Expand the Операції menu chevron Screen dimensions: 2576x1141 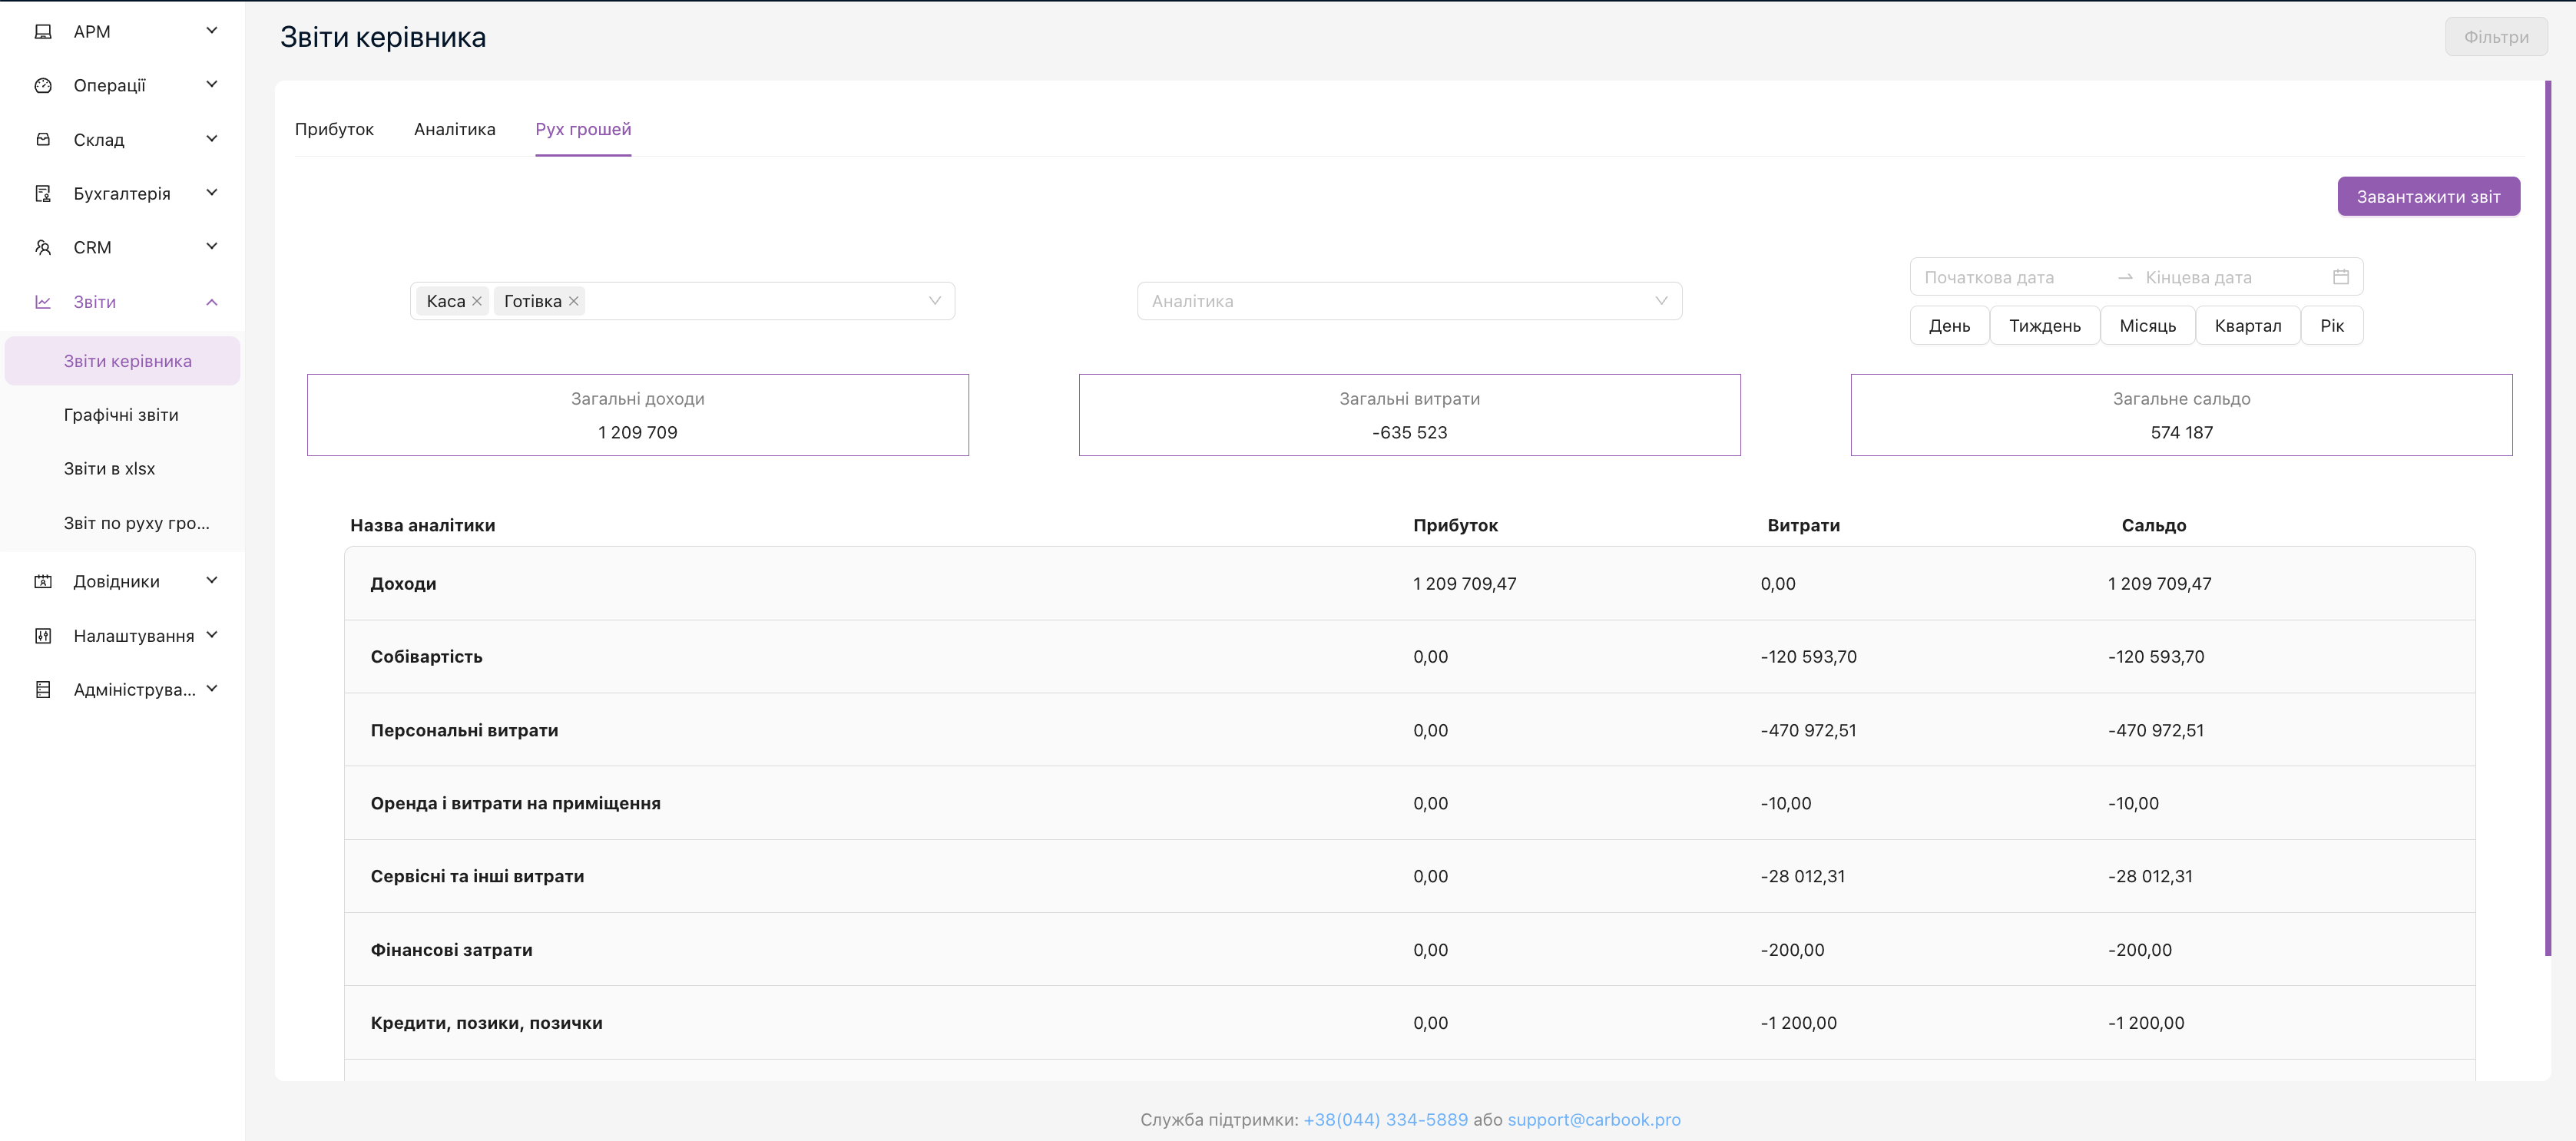coord(212,85)
